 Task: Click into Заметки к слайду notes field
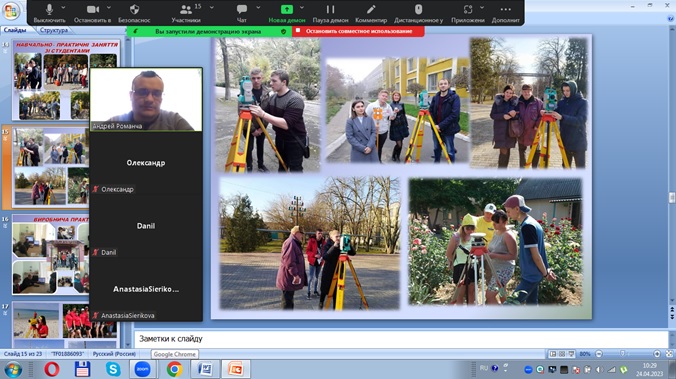(401, 339)
